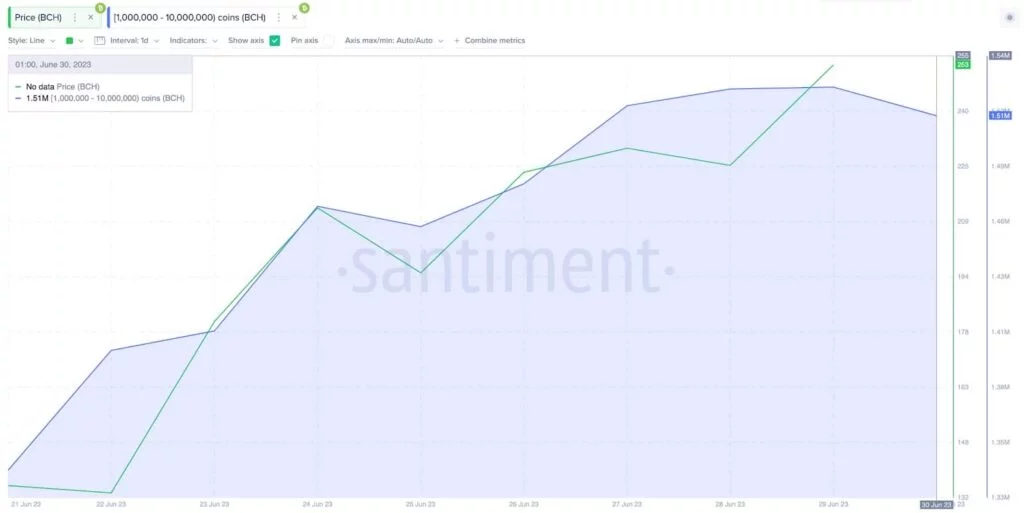Screen dimensions: 1024x513
Task: Click the 23 Jun 23 axis date
Action: click(x=214, y=505)
